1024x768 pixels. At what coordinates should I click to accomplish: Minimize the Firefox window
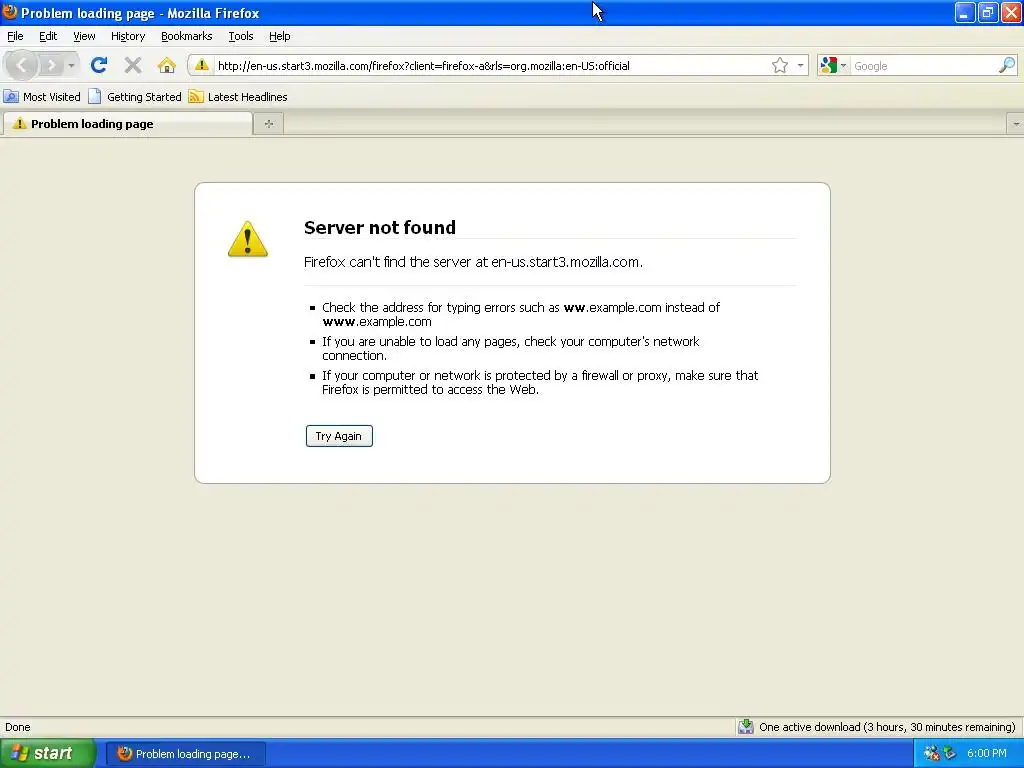965,12
